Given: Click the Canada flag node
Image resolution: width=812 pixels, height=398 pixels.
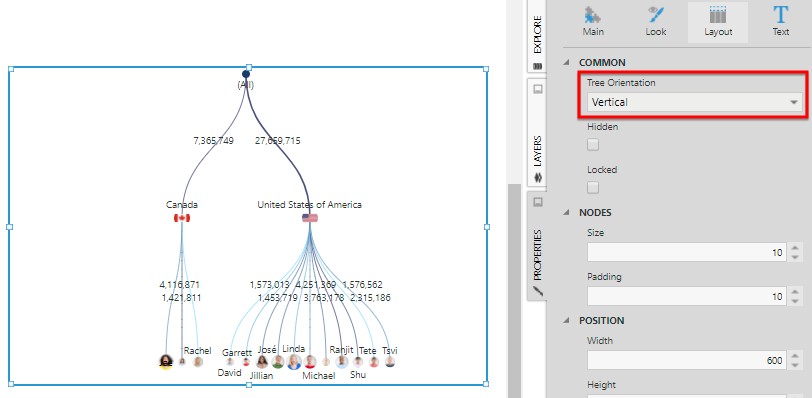Looking at the screenshot, I should point(182,218).
